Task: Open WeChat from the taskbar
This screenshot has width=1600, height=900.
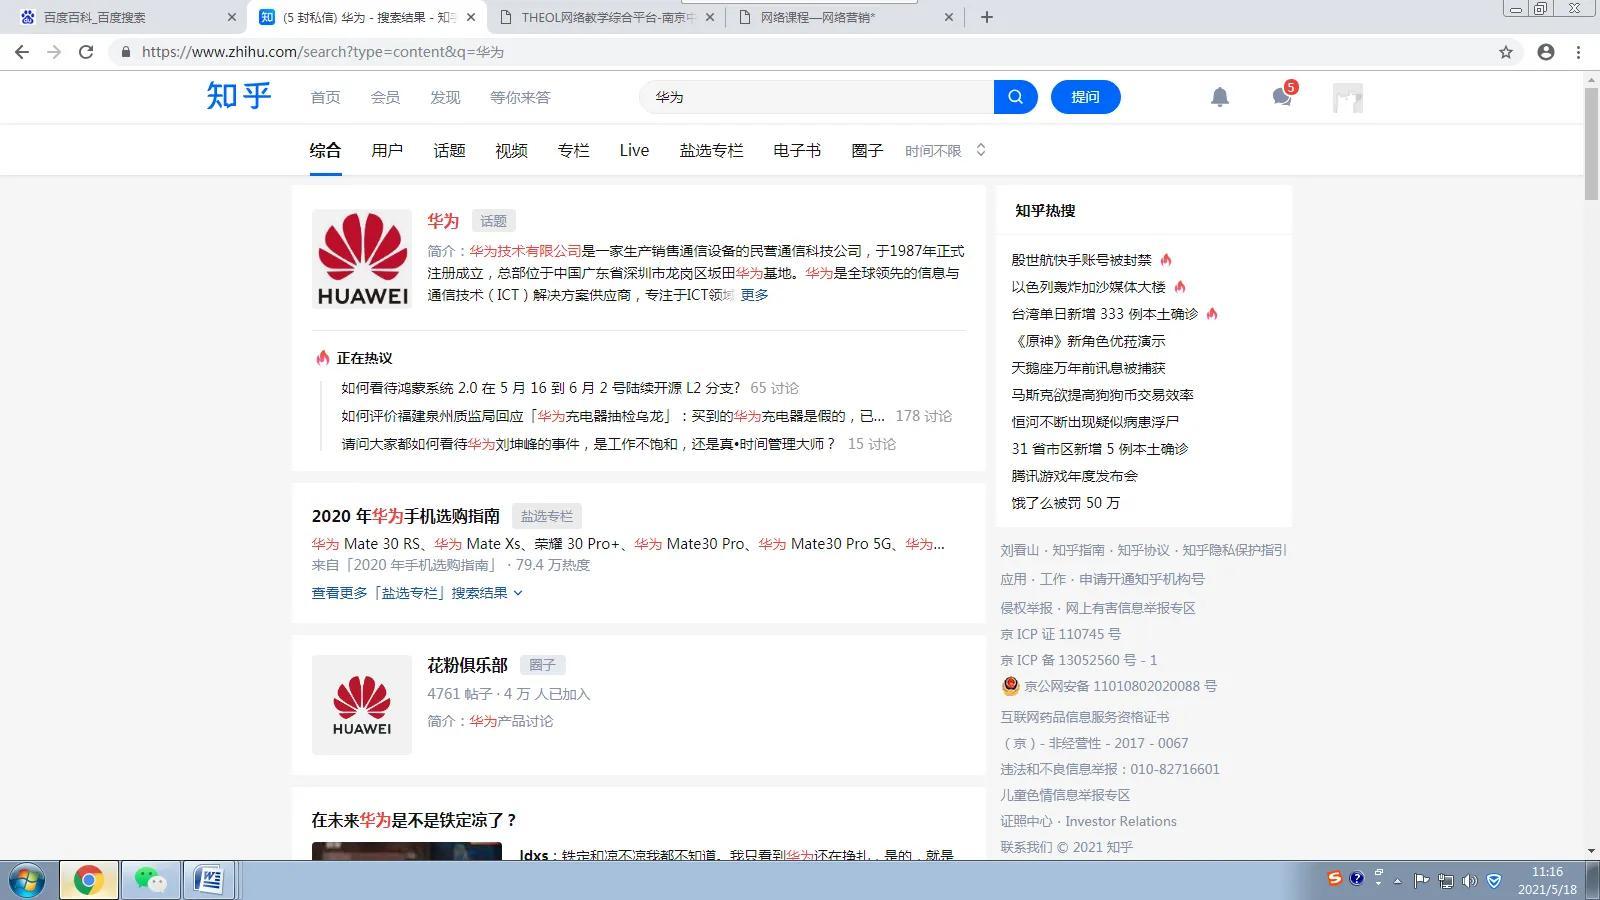Action: tap(150, 880)
